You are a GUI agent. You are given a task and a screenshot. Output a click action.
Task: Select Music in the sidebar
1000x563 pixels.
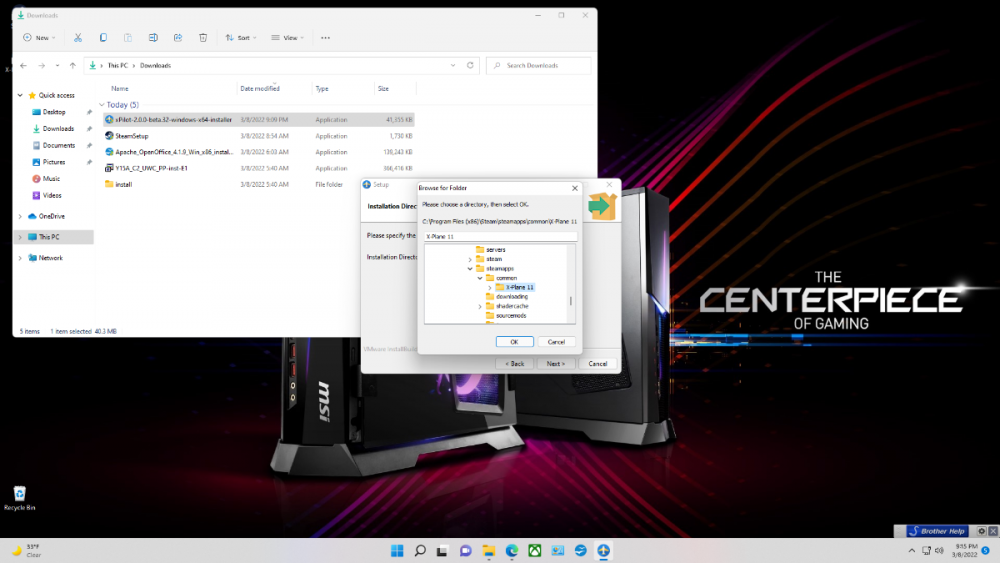point(51,179)
